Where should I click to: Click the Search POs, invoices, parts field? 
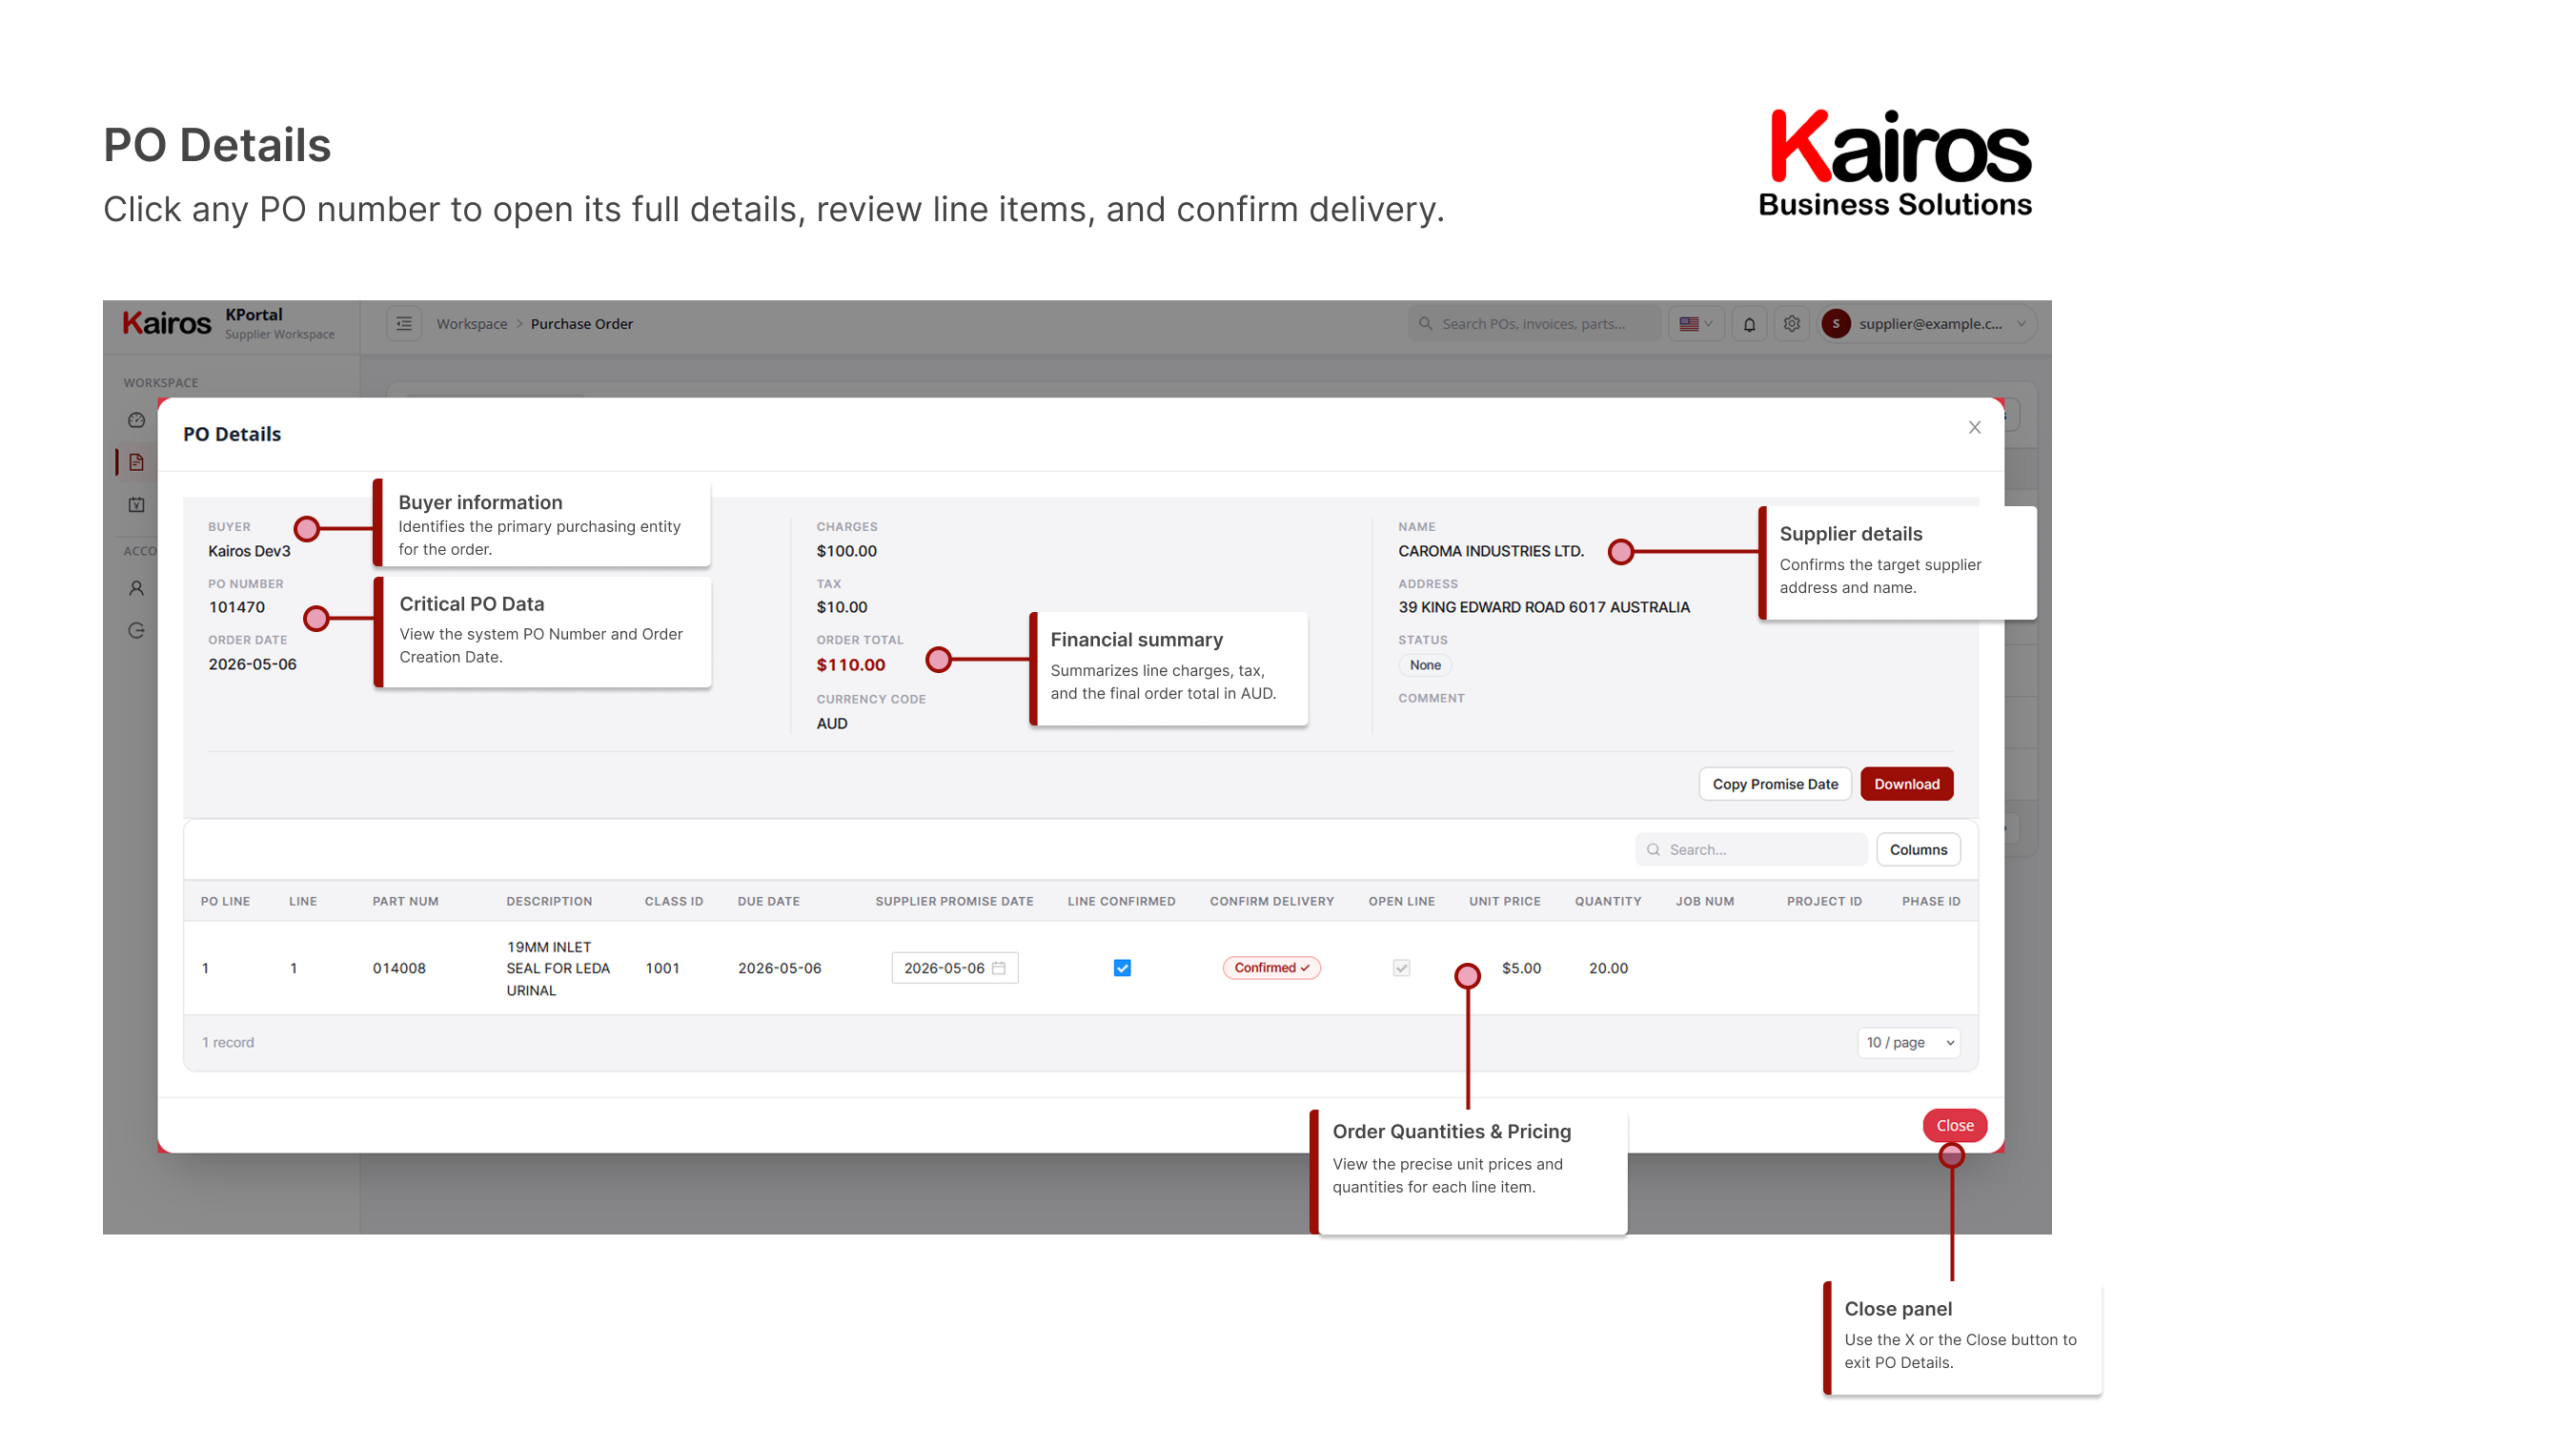[x=1535, y=324]
